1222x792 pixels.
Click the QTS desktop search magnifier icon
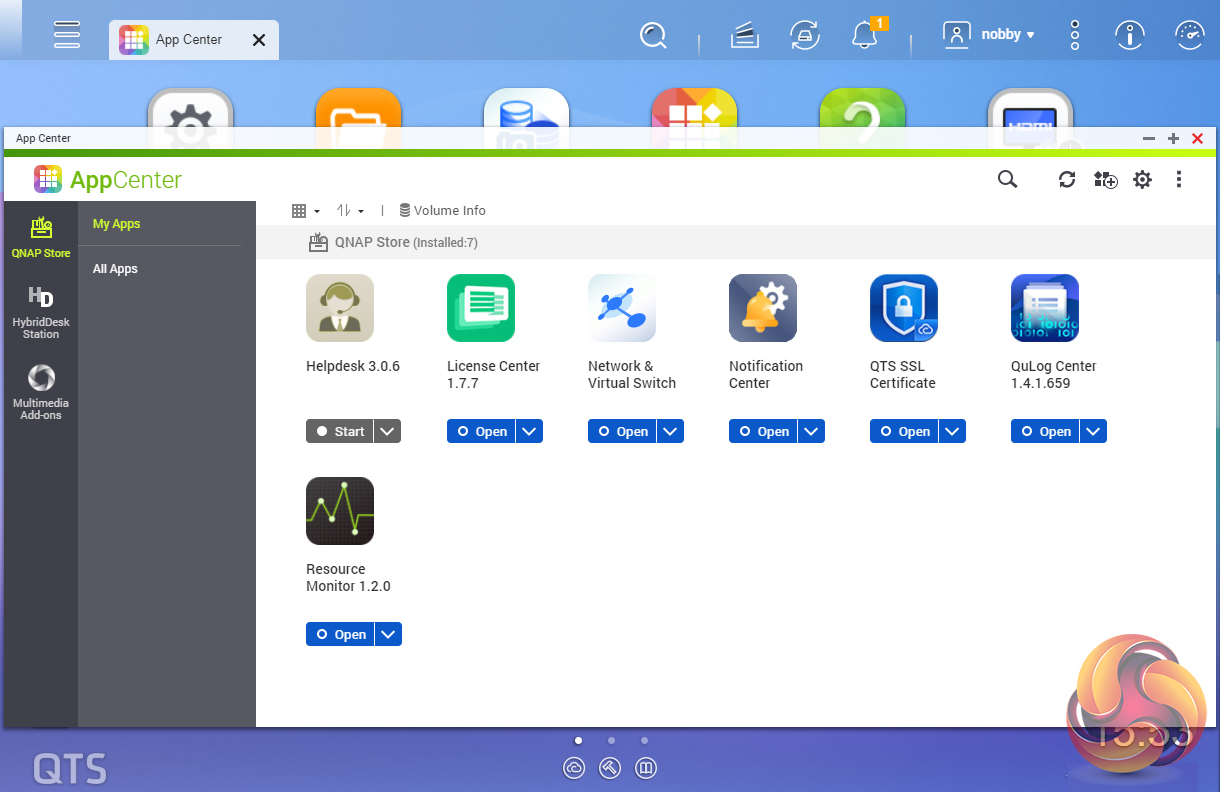[x=653, y=36]
